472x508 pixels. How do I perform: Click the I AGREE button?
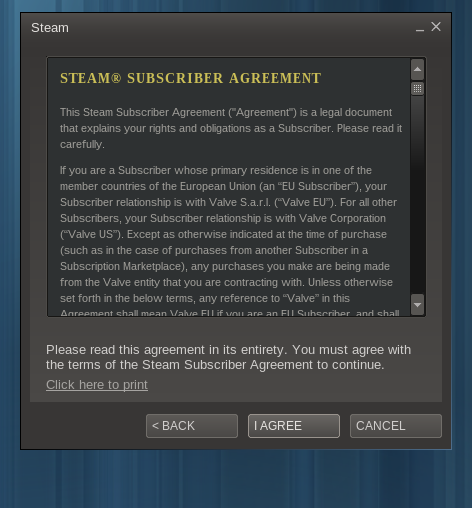[x=294, y=426]
